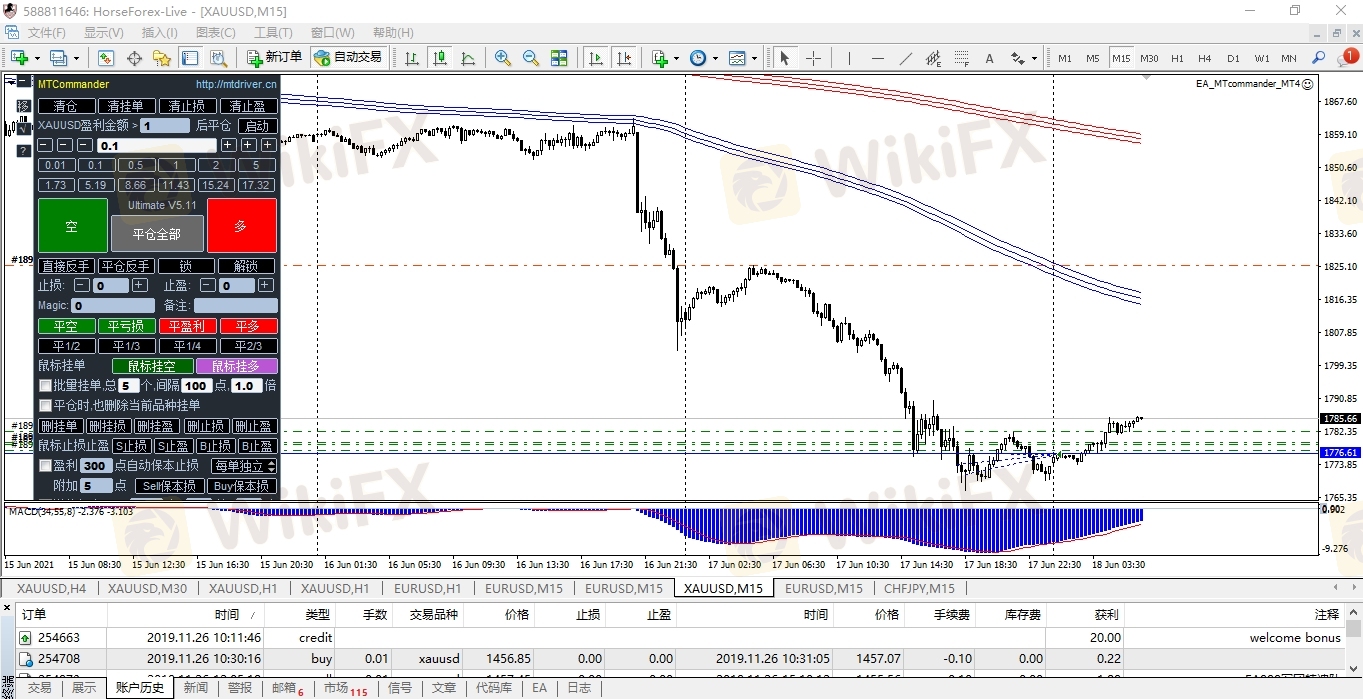Enable the 批量挂单 batch order checkbox
The height and width of the screenshot is (699, 1363).
click(45, 386)
